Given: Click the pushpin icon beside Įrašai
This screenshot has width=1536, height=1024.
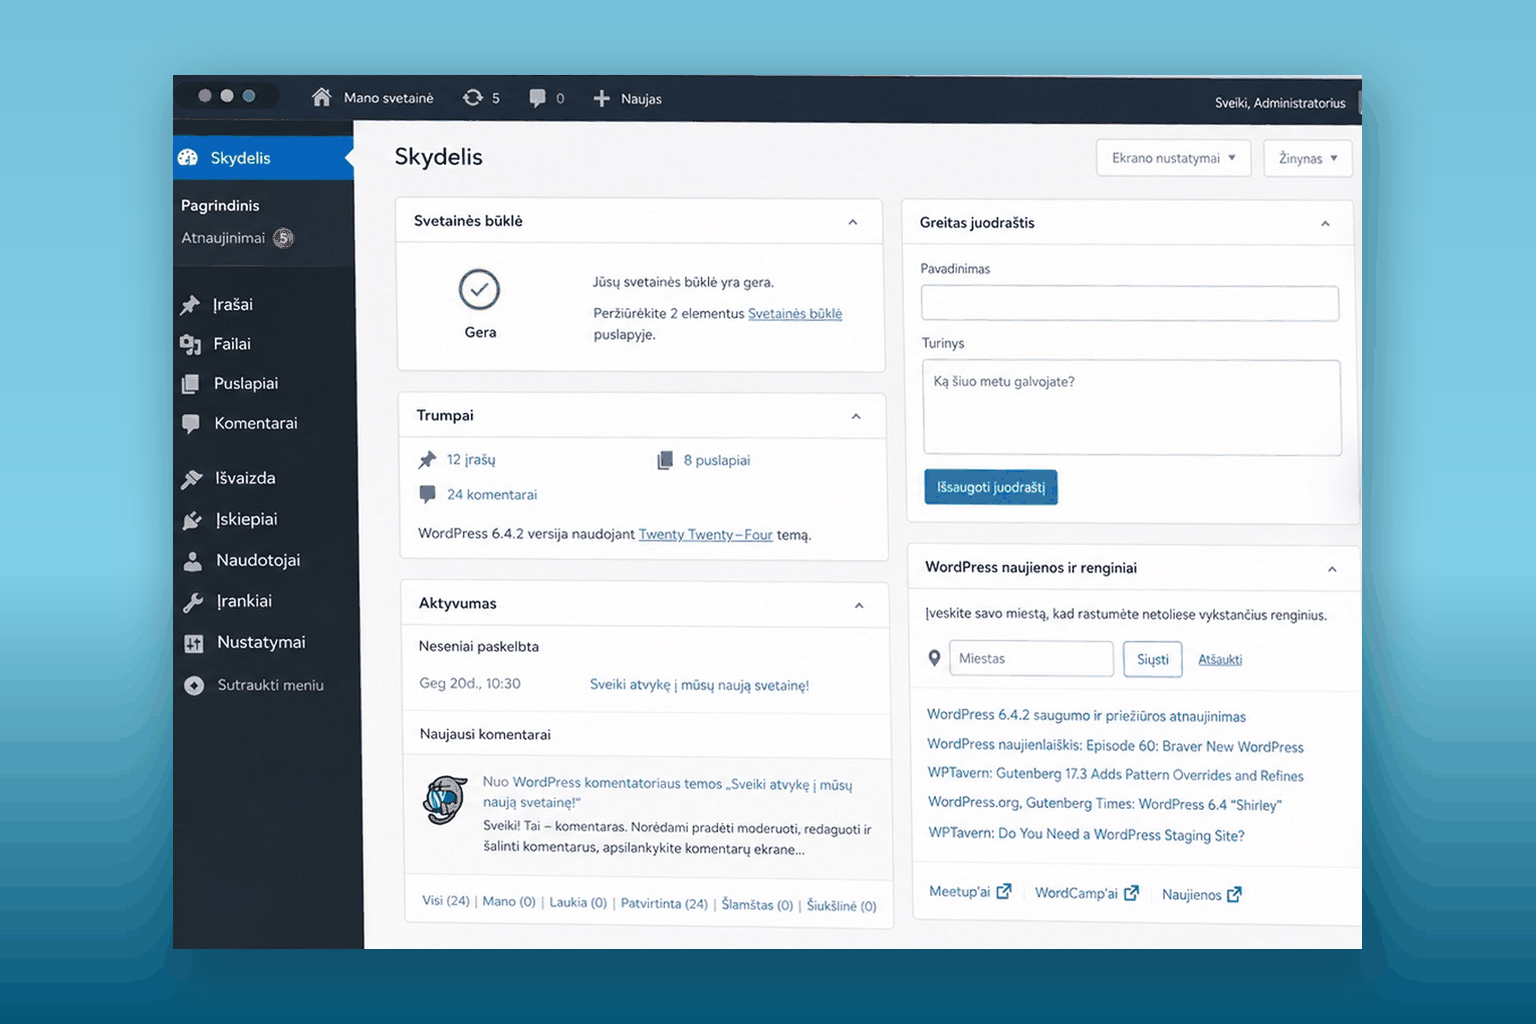Looking at the screenshot, I should (x=190, y=305).
